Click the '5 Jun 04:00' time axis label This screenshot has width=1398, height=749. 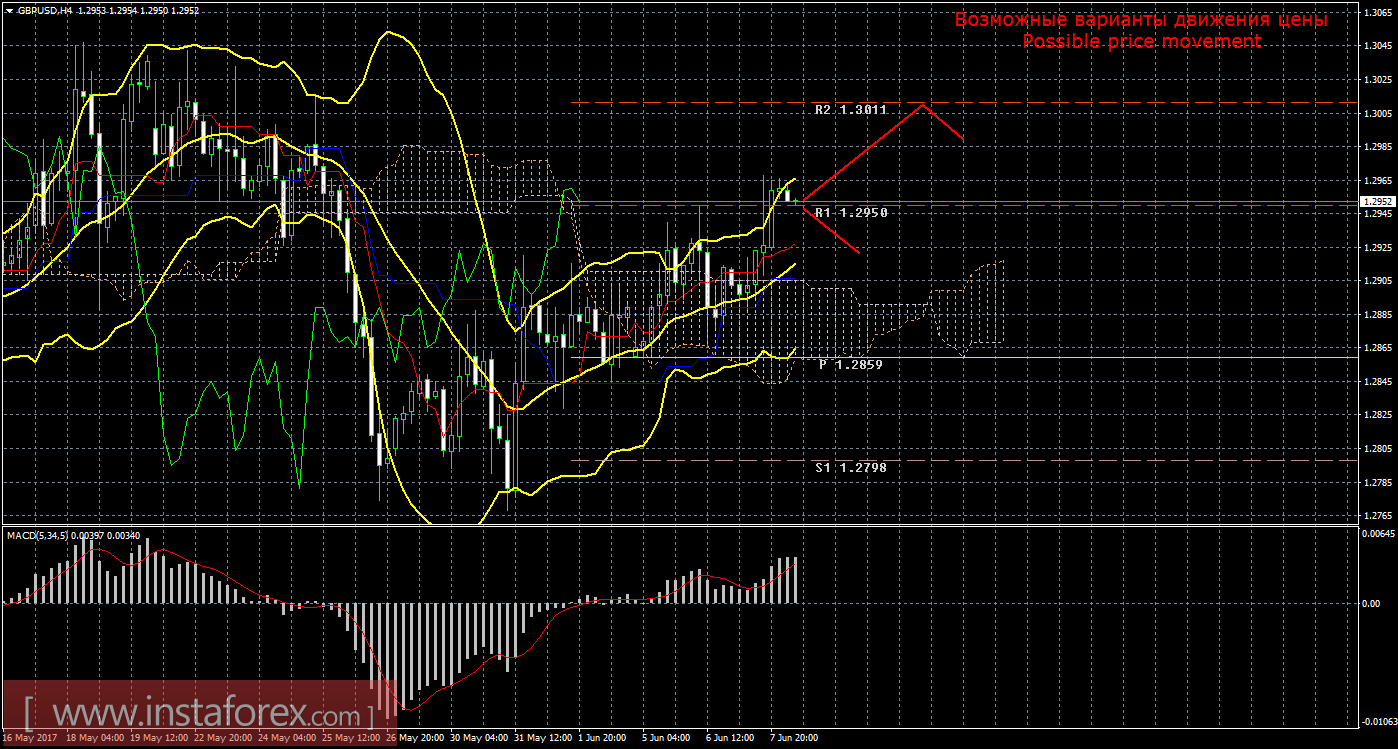[666, 738]
